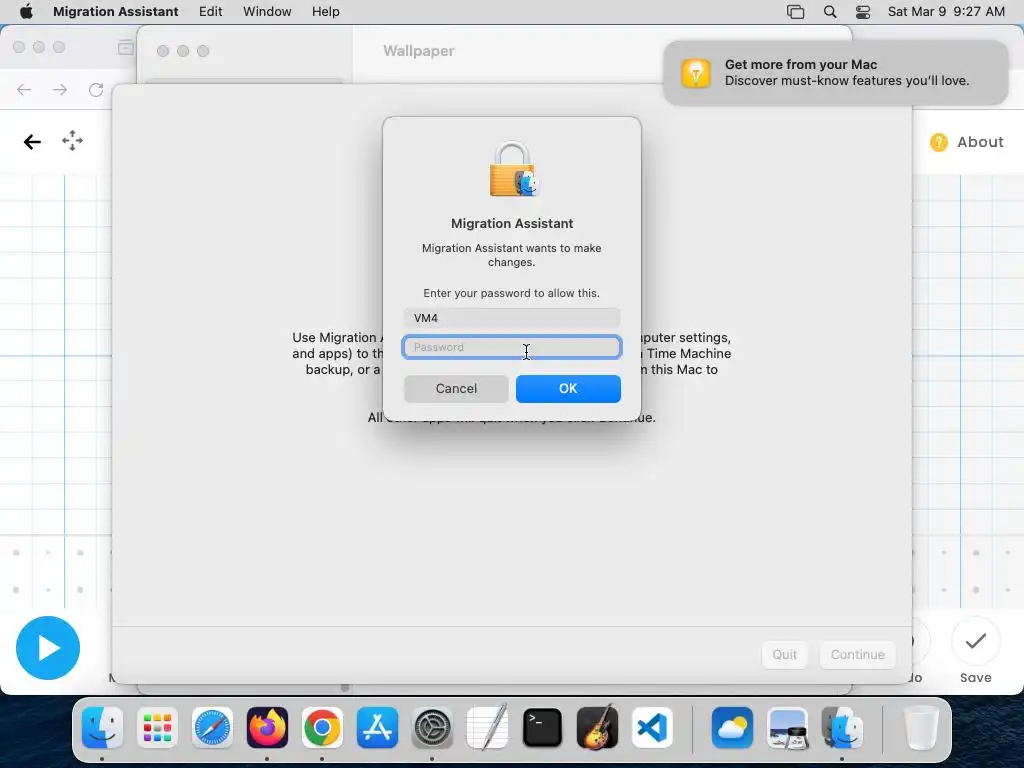1024x768 pixels.
Task: Select the move/pan tool icon
Action: tap(72, 140)
